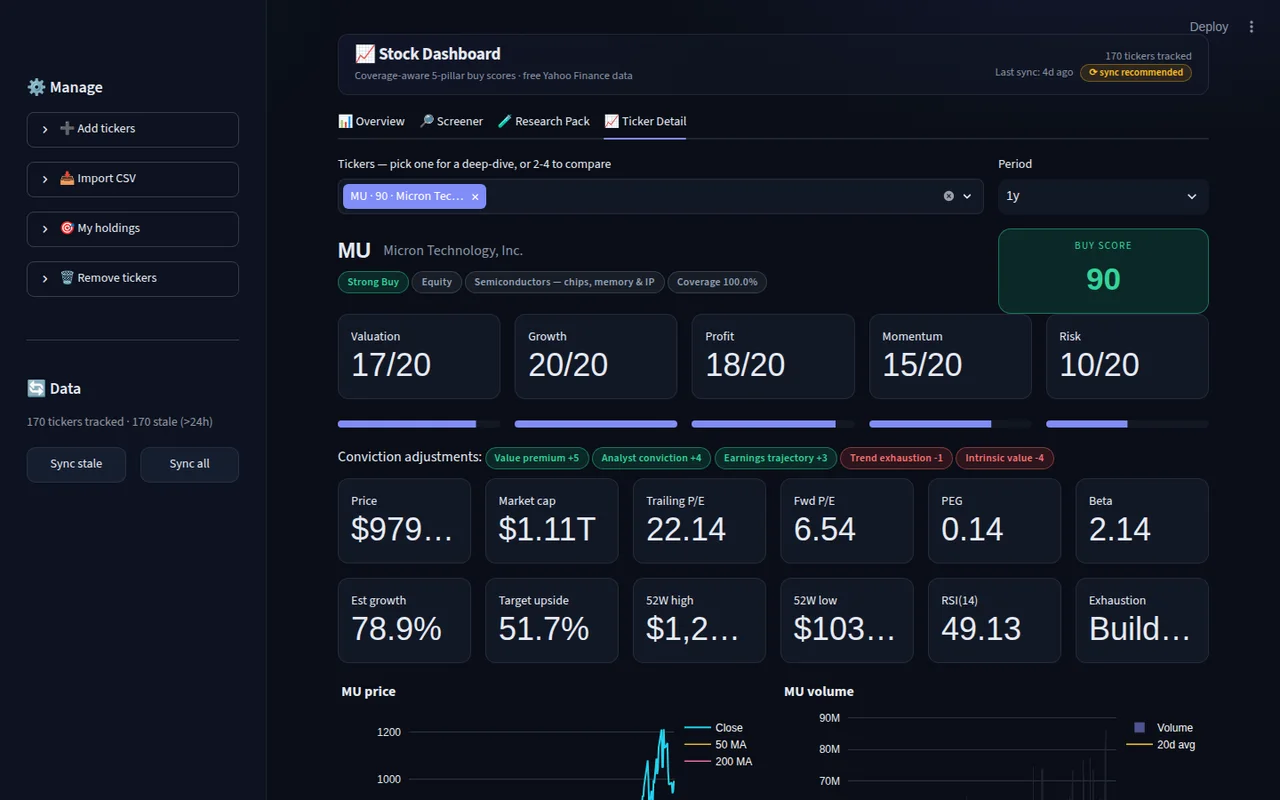
Task: Expand the Import CSV section
Action: click(x=133, y=179)
